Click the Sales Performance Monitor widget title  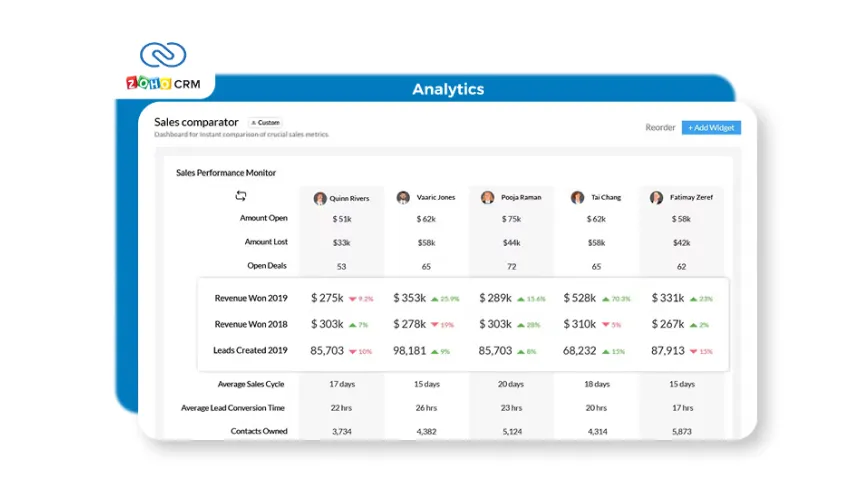pyautogui.click(x=226, y=173)
